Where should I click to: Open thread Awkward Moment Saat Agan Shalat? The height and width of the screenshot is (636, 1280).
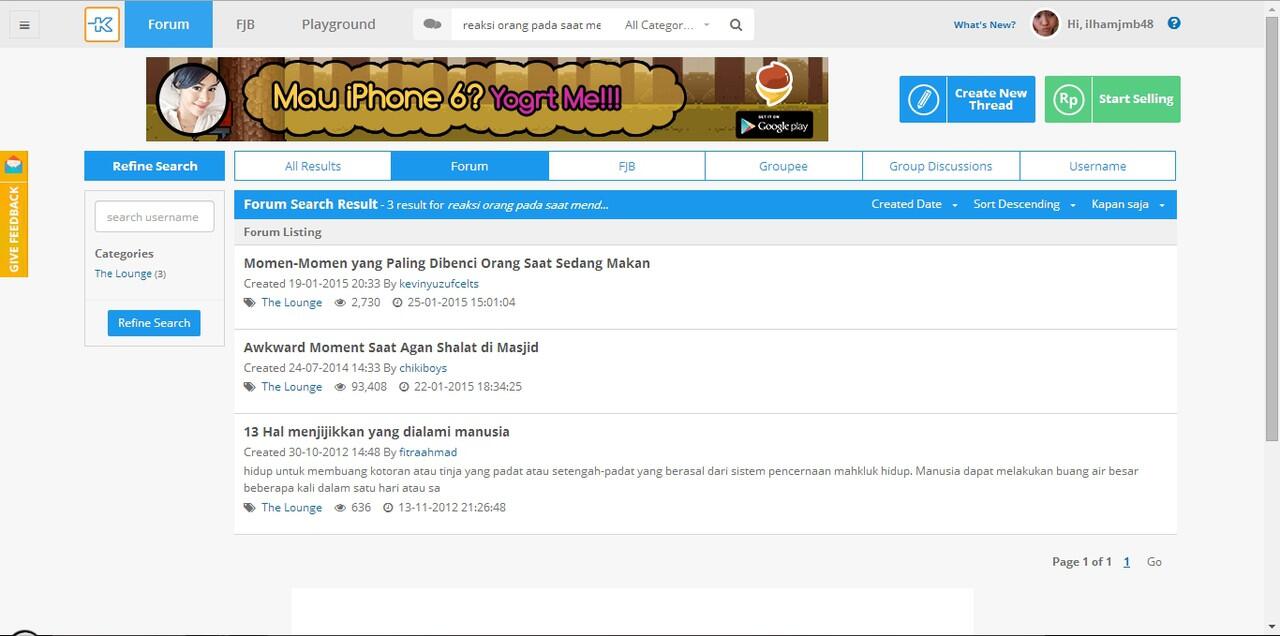[391, 347]
